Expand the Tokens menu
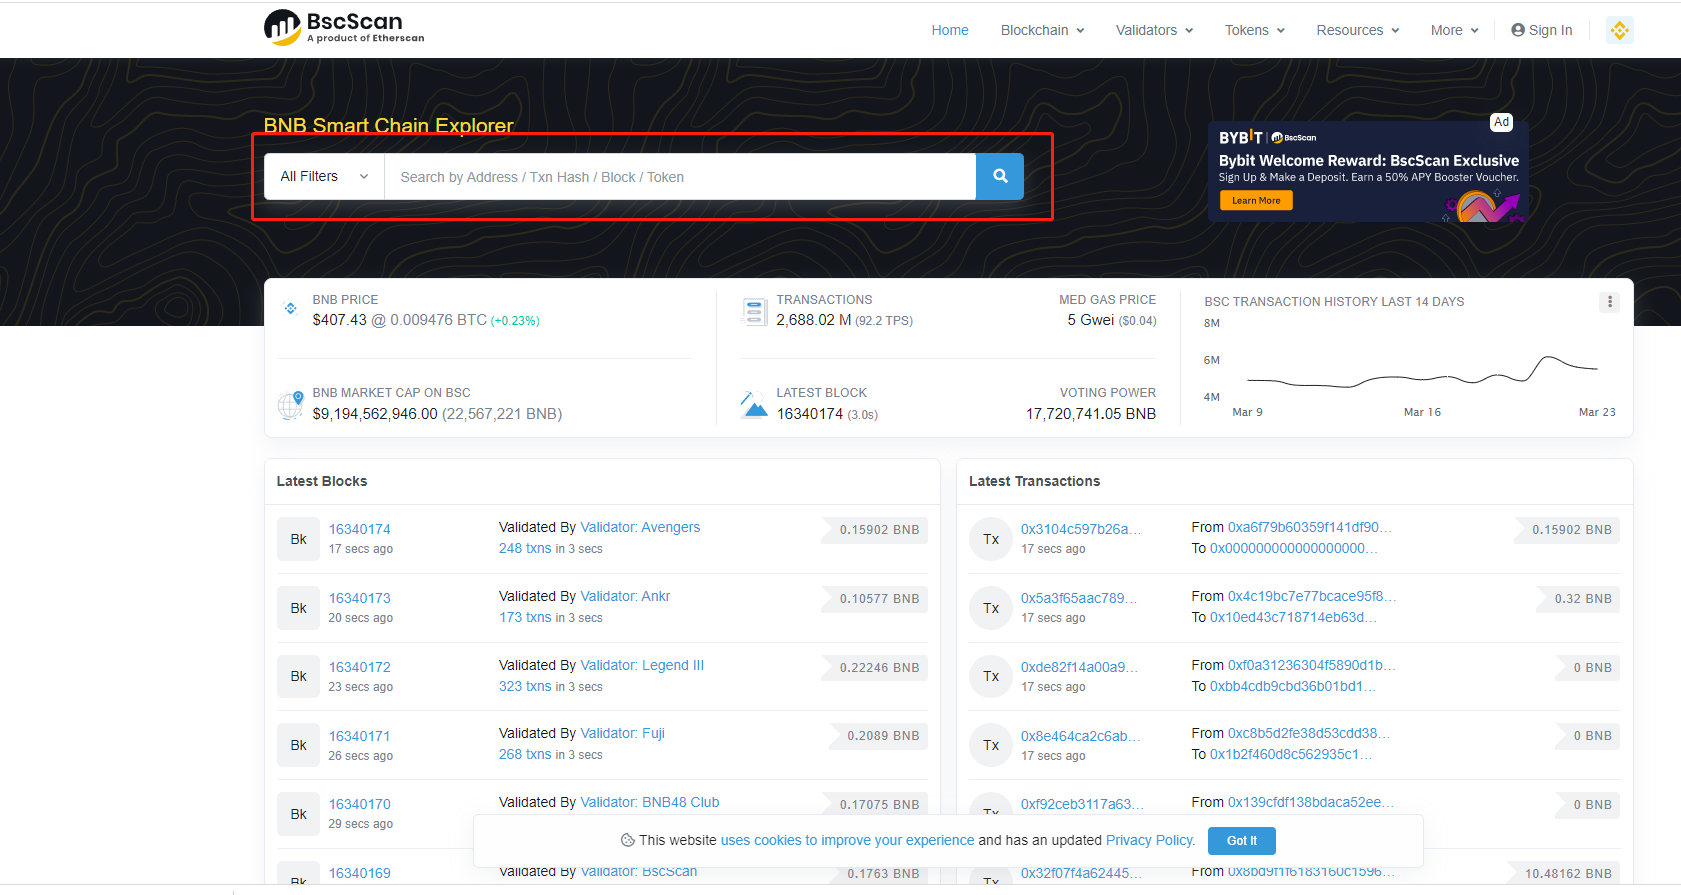 (1254, 30)
